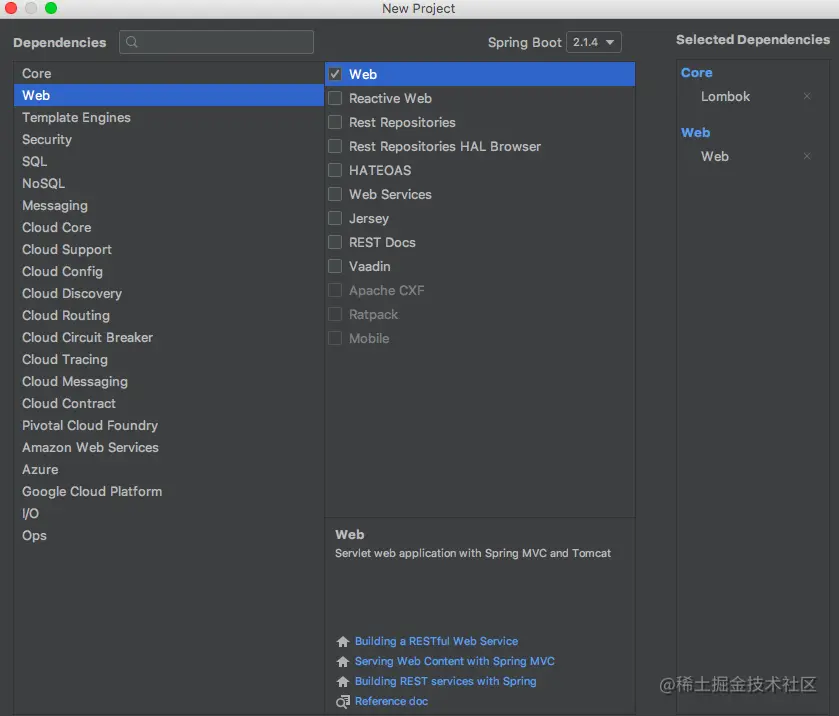839x716 pixels.
Task: Tick the Jersey checkbox
Action: point(335,218)
